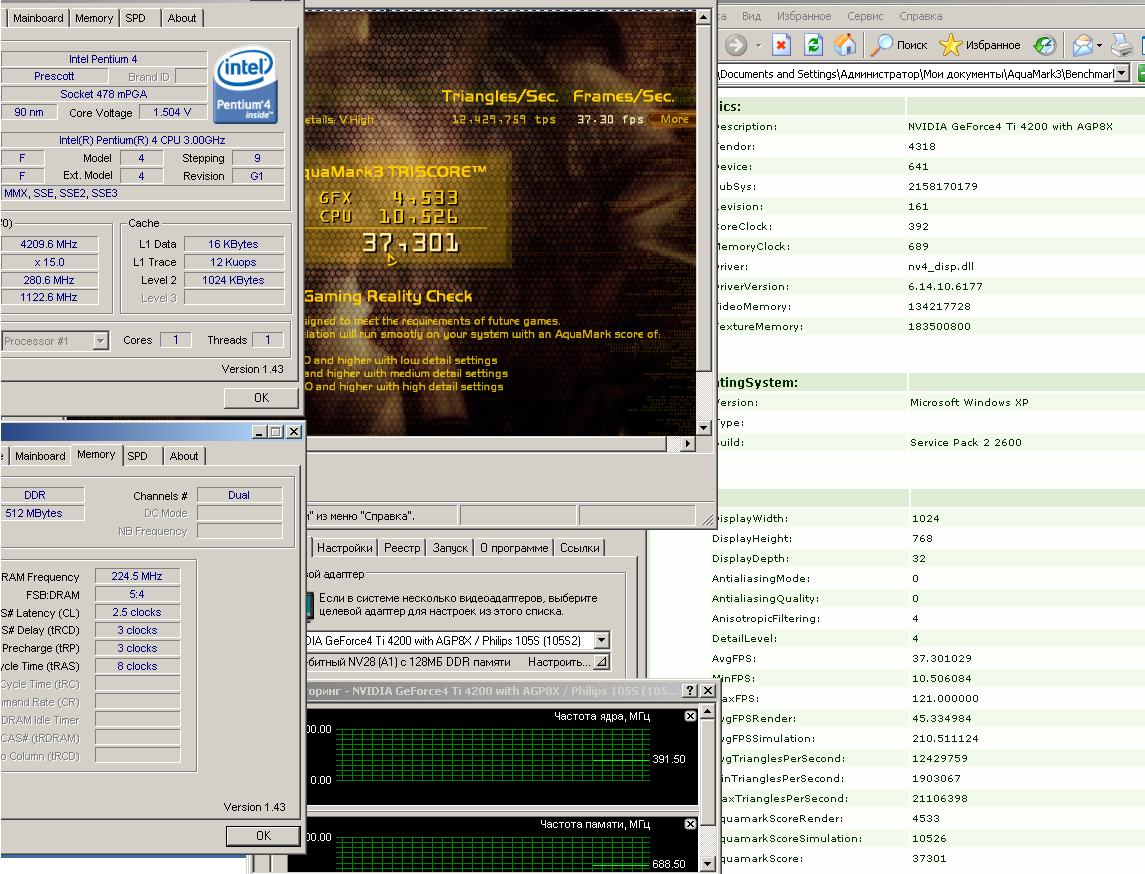Viewport: 1145px width, 874px height.
Task: Open the Избранное menu in the menu bar
Action: 804,16
